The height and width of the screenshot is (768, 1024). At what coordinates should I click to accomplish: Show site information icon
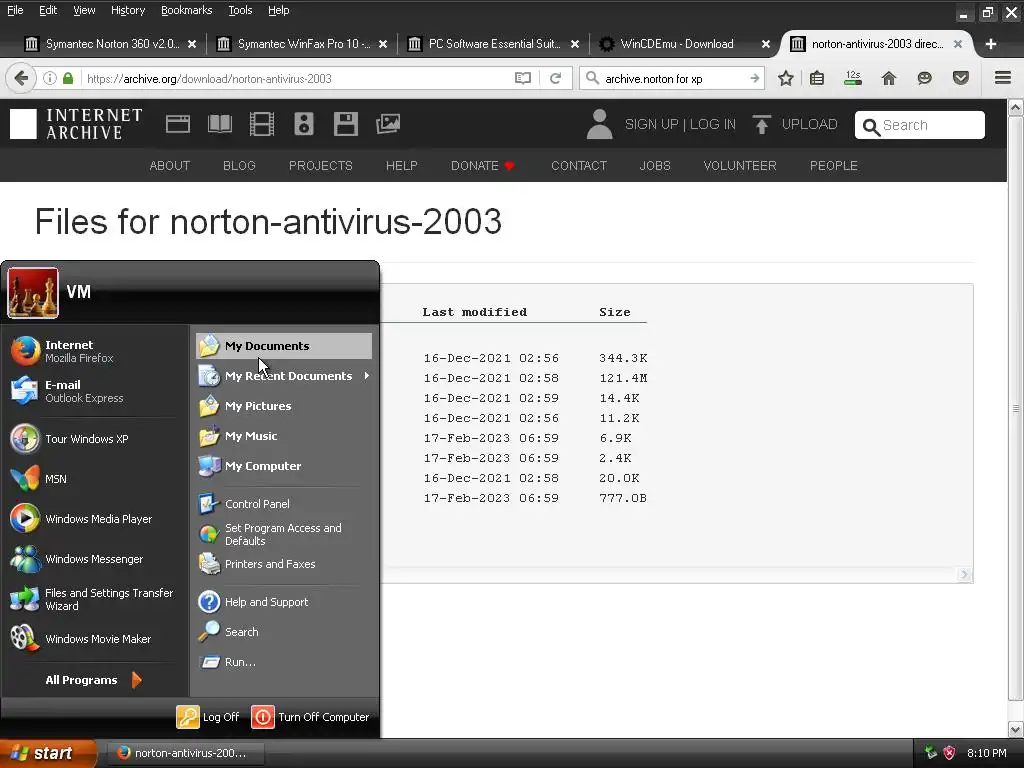50,78
